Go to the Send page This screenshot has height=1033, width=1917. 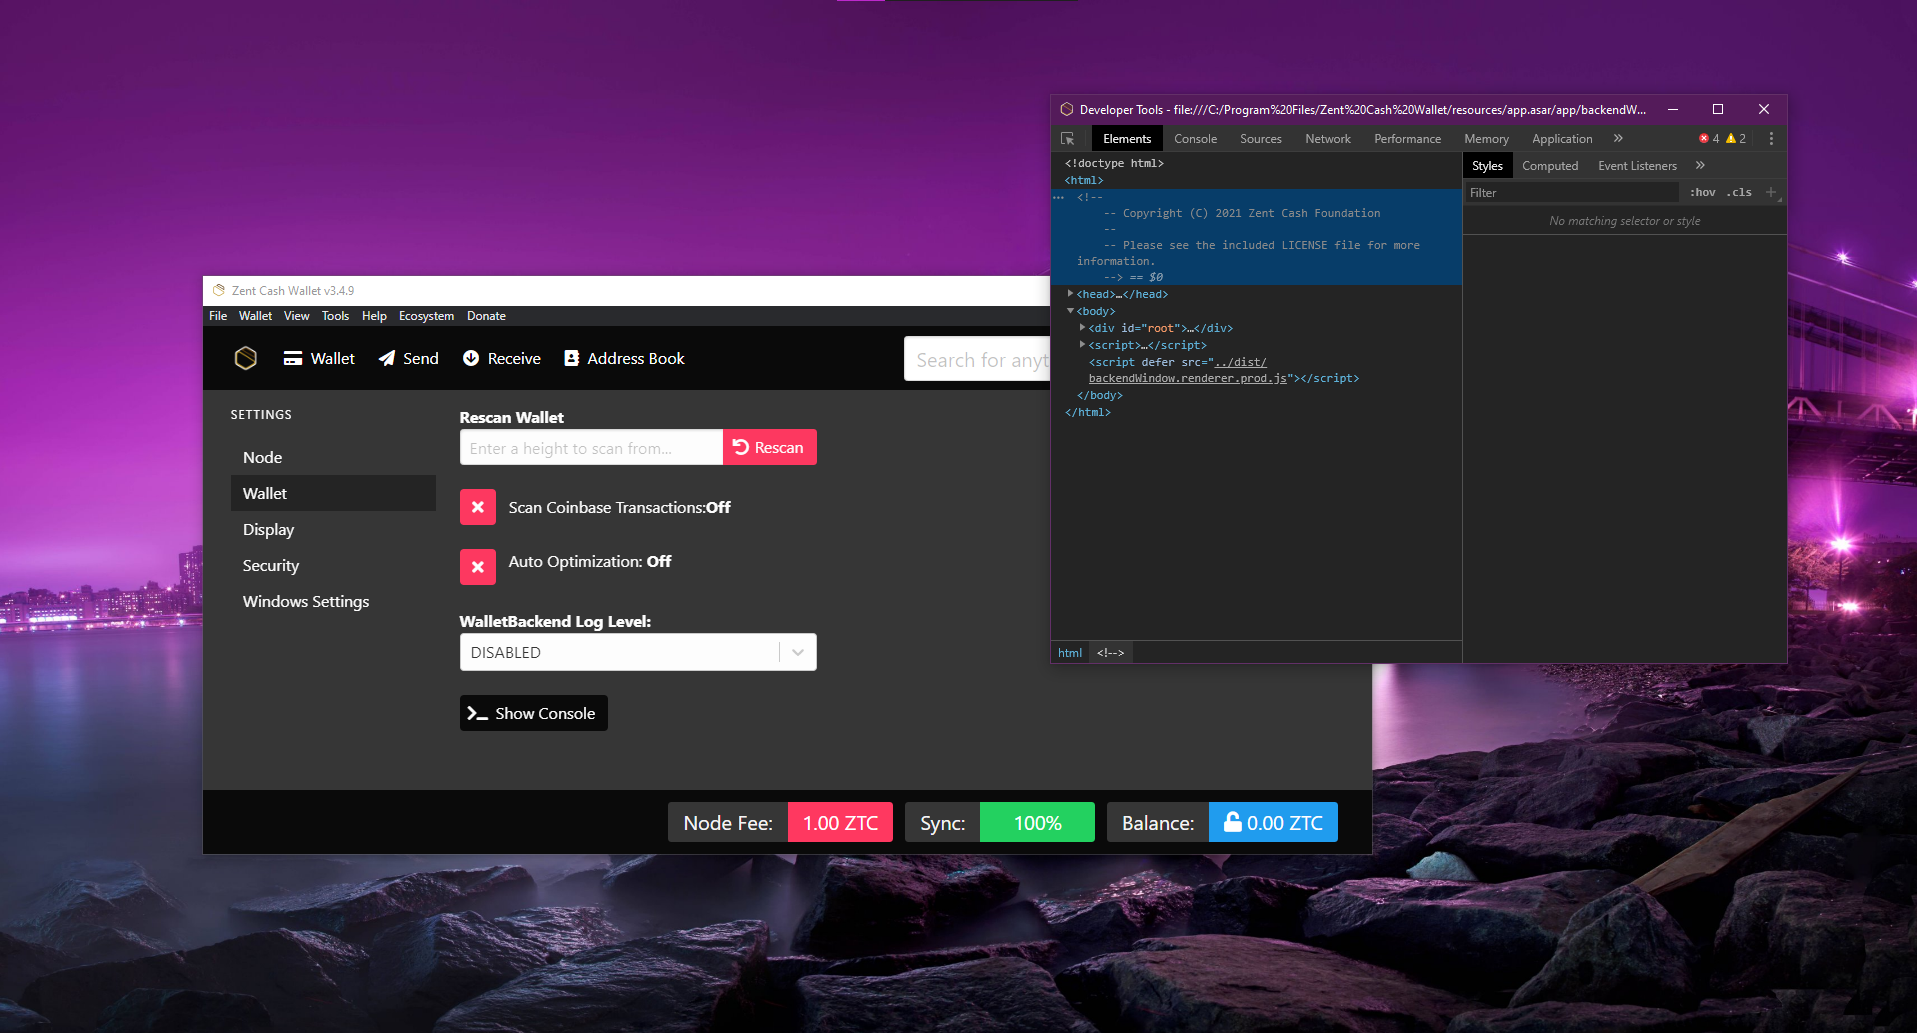(408, 358)
